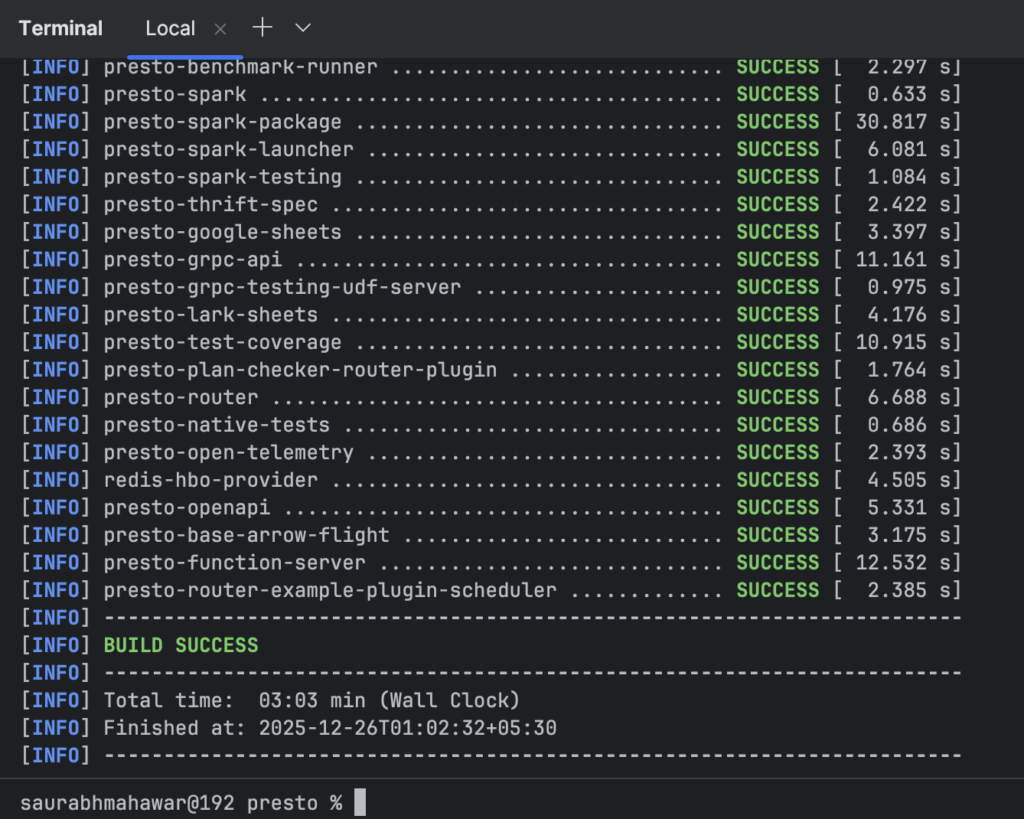Click the presto-spark-package module line
1024x819 pixels.
223,122
